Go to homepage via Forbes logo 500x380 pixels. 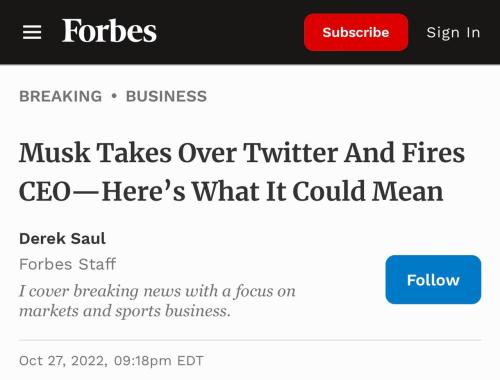[109, 31]
